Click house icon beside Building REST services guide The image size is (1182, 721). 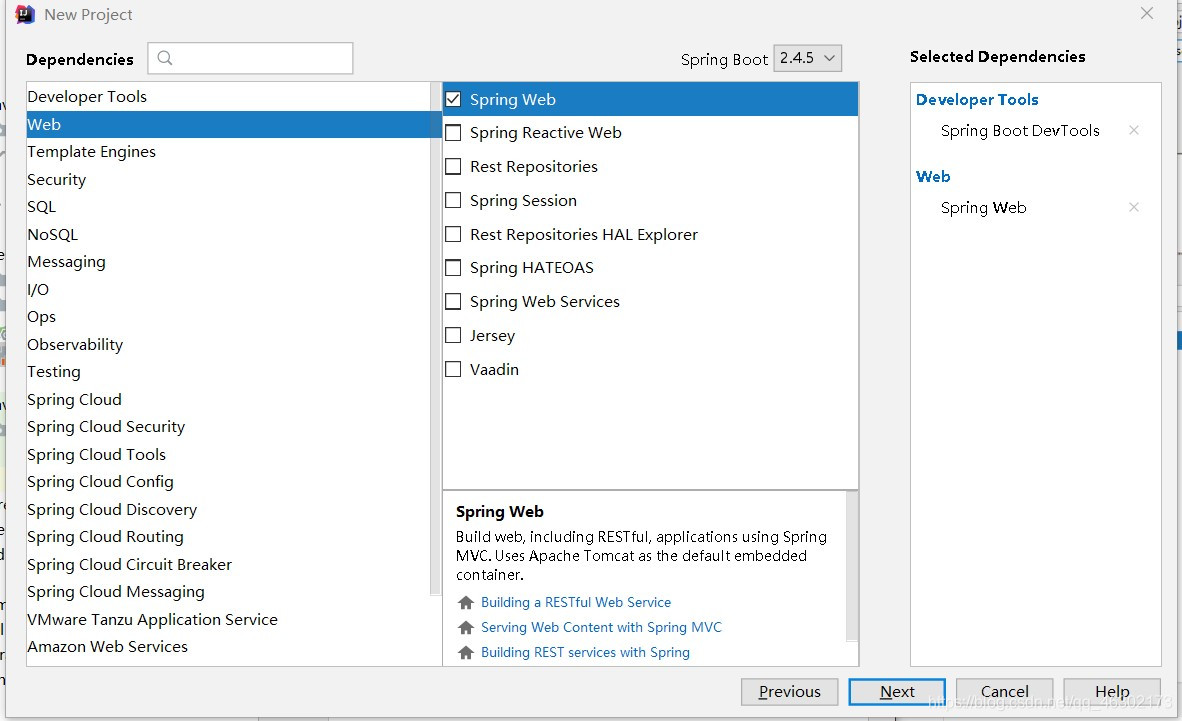466,652
